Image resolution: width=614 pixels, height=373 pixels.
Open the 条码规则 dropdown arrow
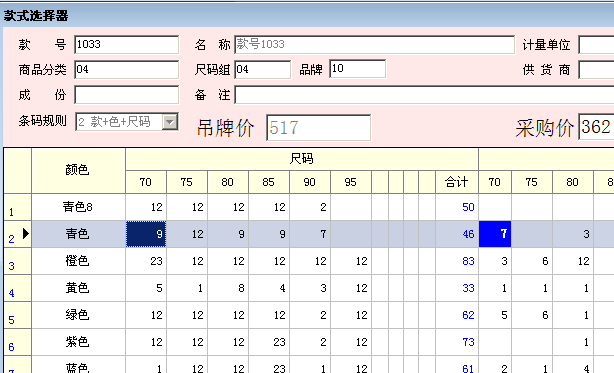170,122
